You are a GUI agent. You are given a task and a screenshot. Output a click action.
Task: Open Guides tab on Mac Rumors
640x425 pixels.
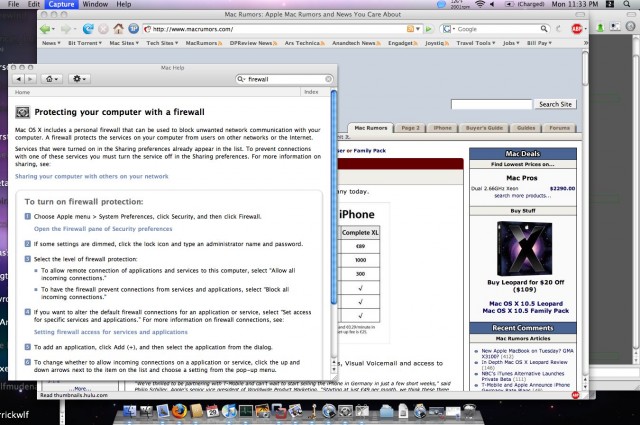526,128
